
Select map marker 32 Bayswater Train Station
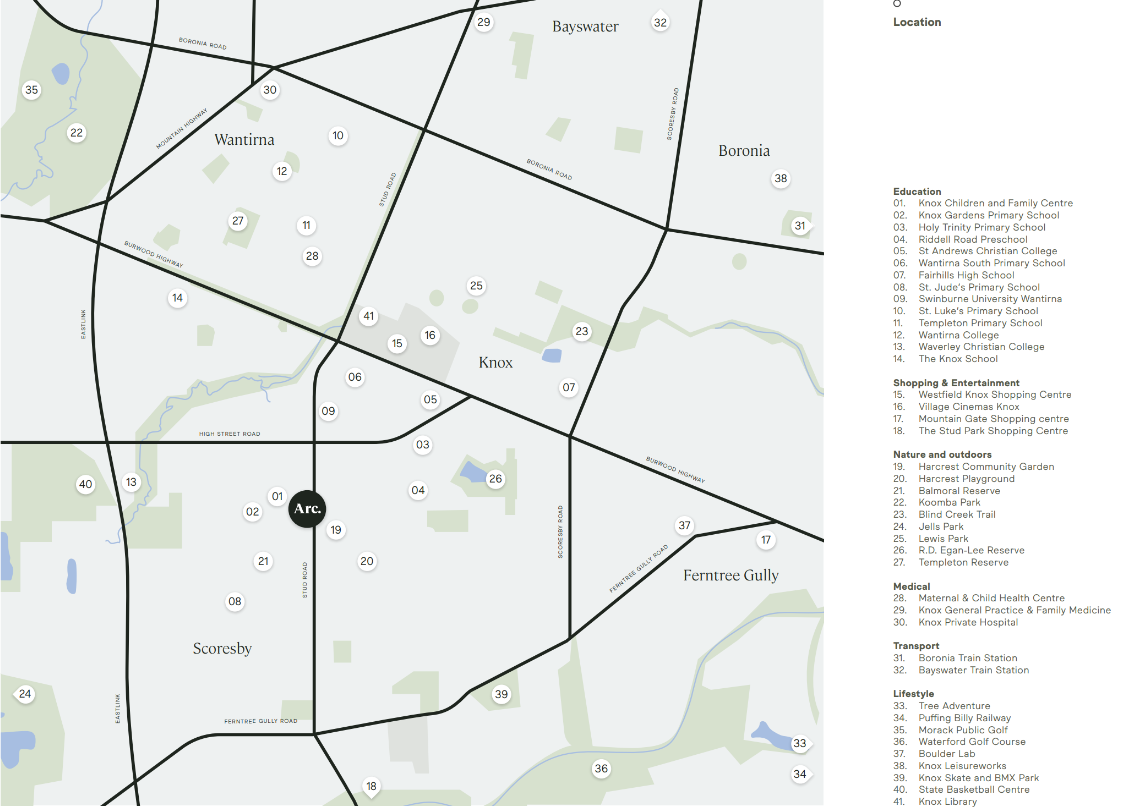coord(660,22)
